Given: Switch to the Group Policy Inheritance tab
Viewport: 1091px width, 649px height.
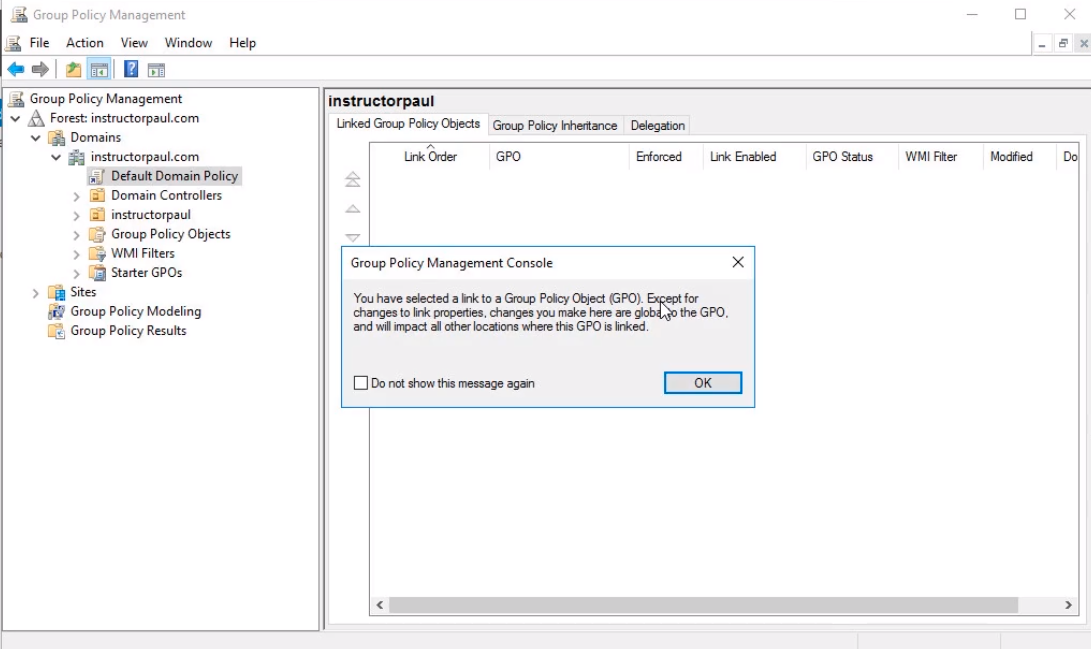Looking at the screenshot, I should pyautogui.click(x=555, y=126).
